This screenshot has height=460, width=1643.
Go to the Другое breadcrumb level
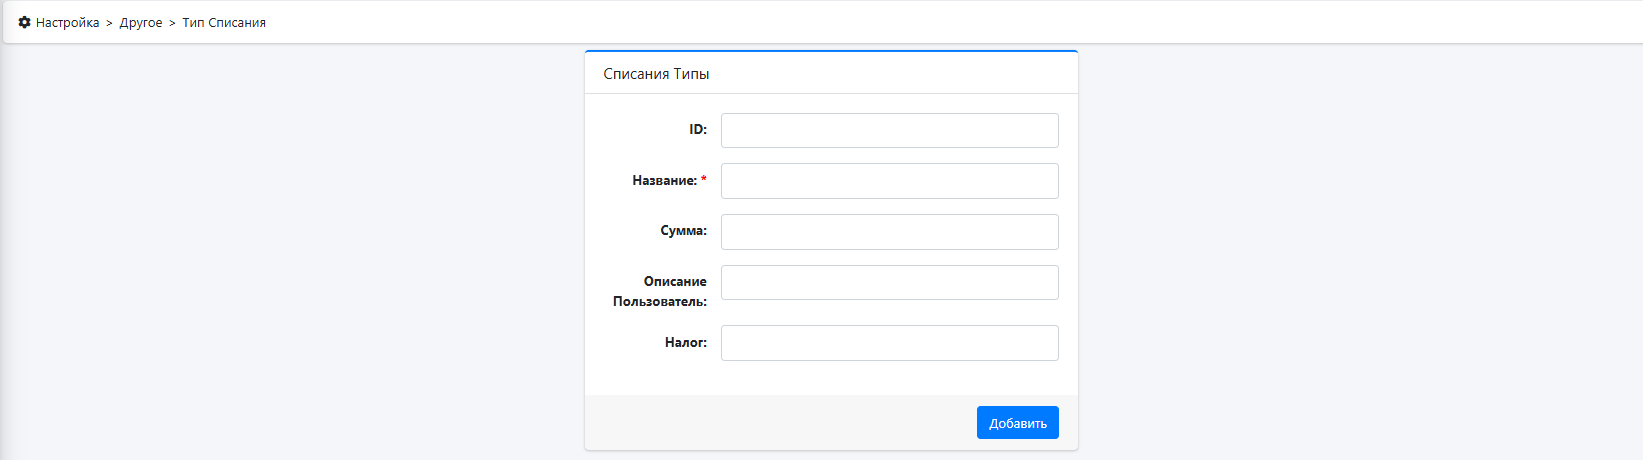(x=141, y=22)
